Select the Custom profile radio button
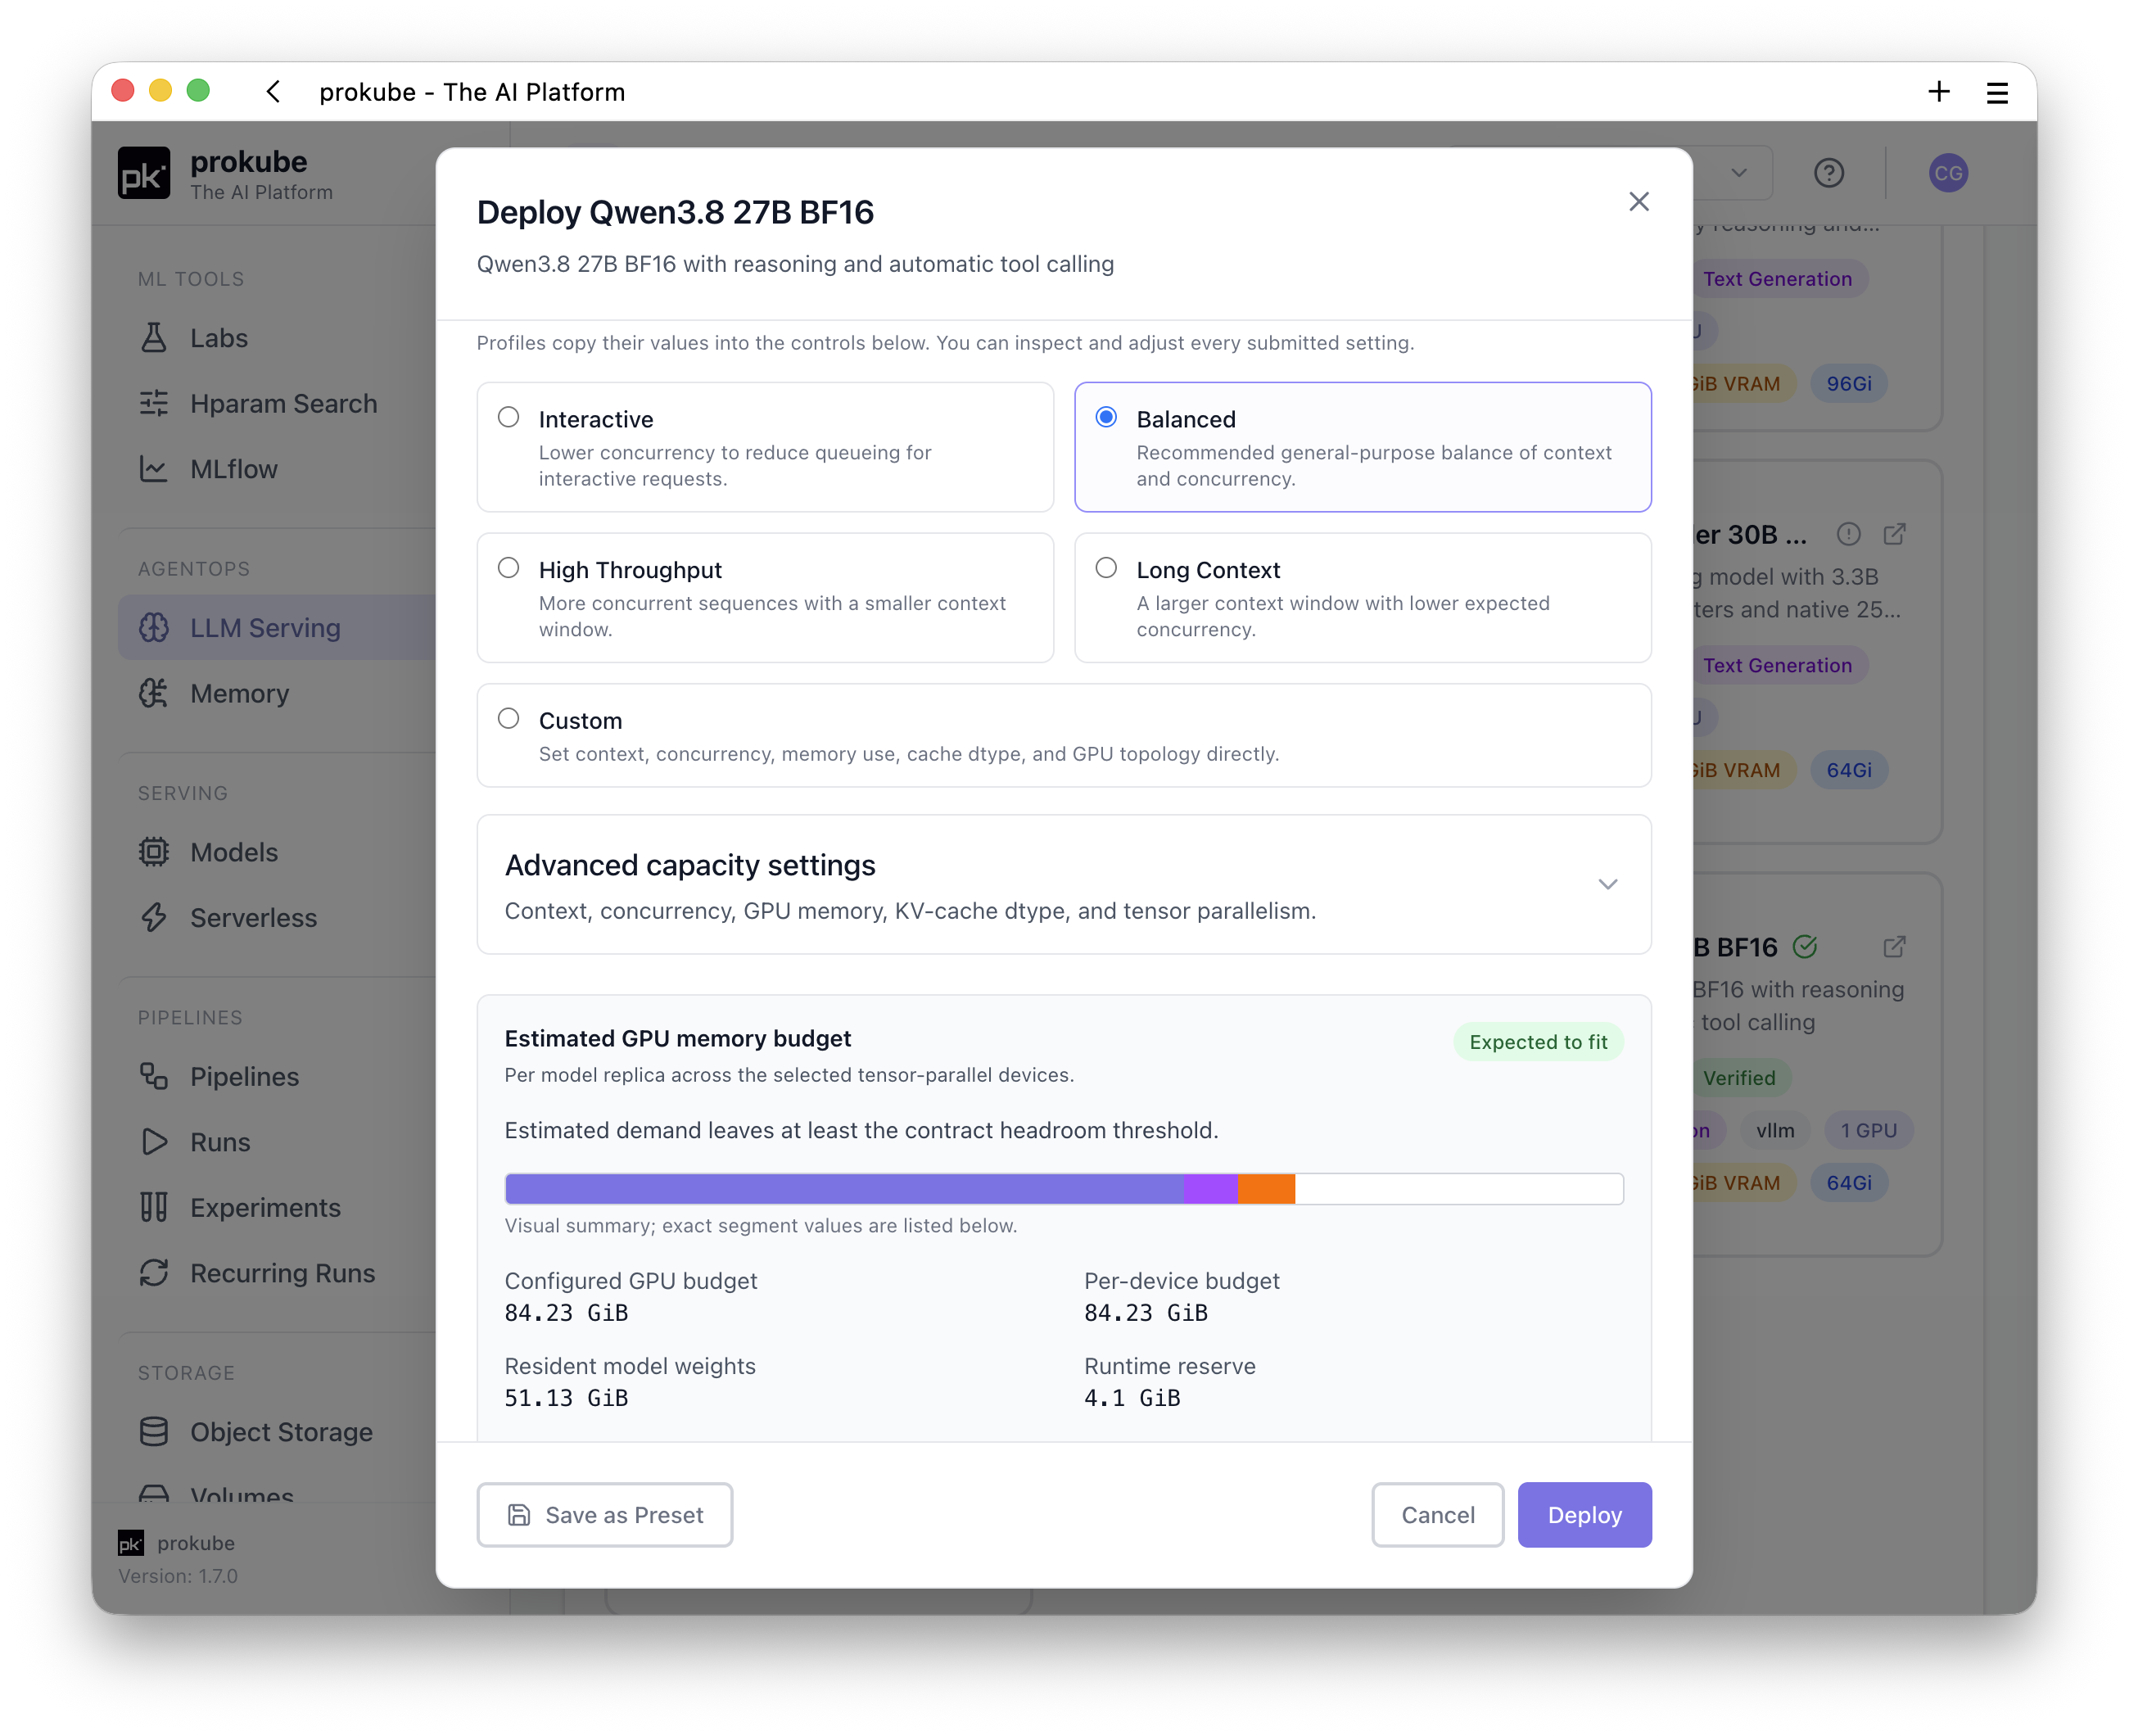The height and width of the screenshot is (1736, 2129). click(x=509, y=719)
